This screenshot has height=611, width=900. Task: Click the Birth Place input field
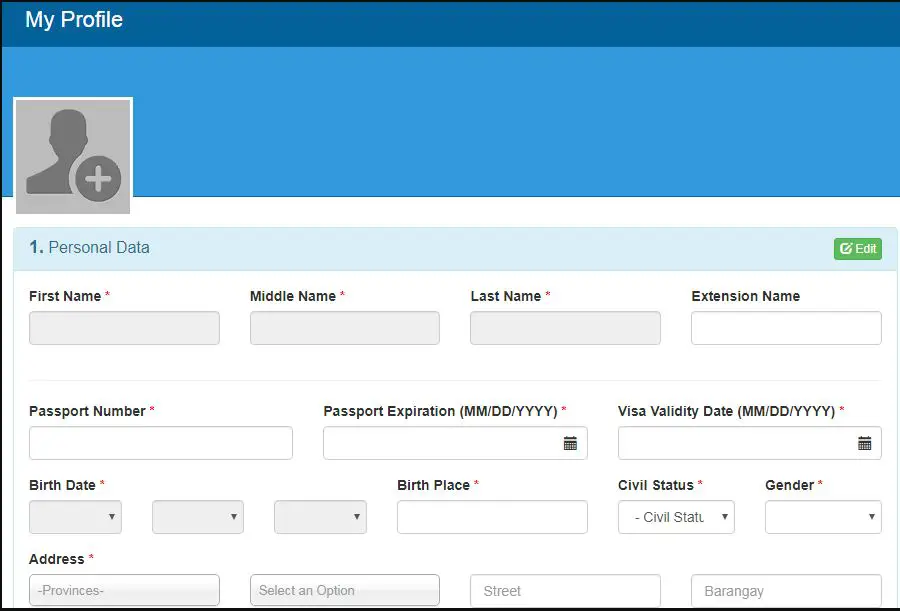click(x=492, y=517)
